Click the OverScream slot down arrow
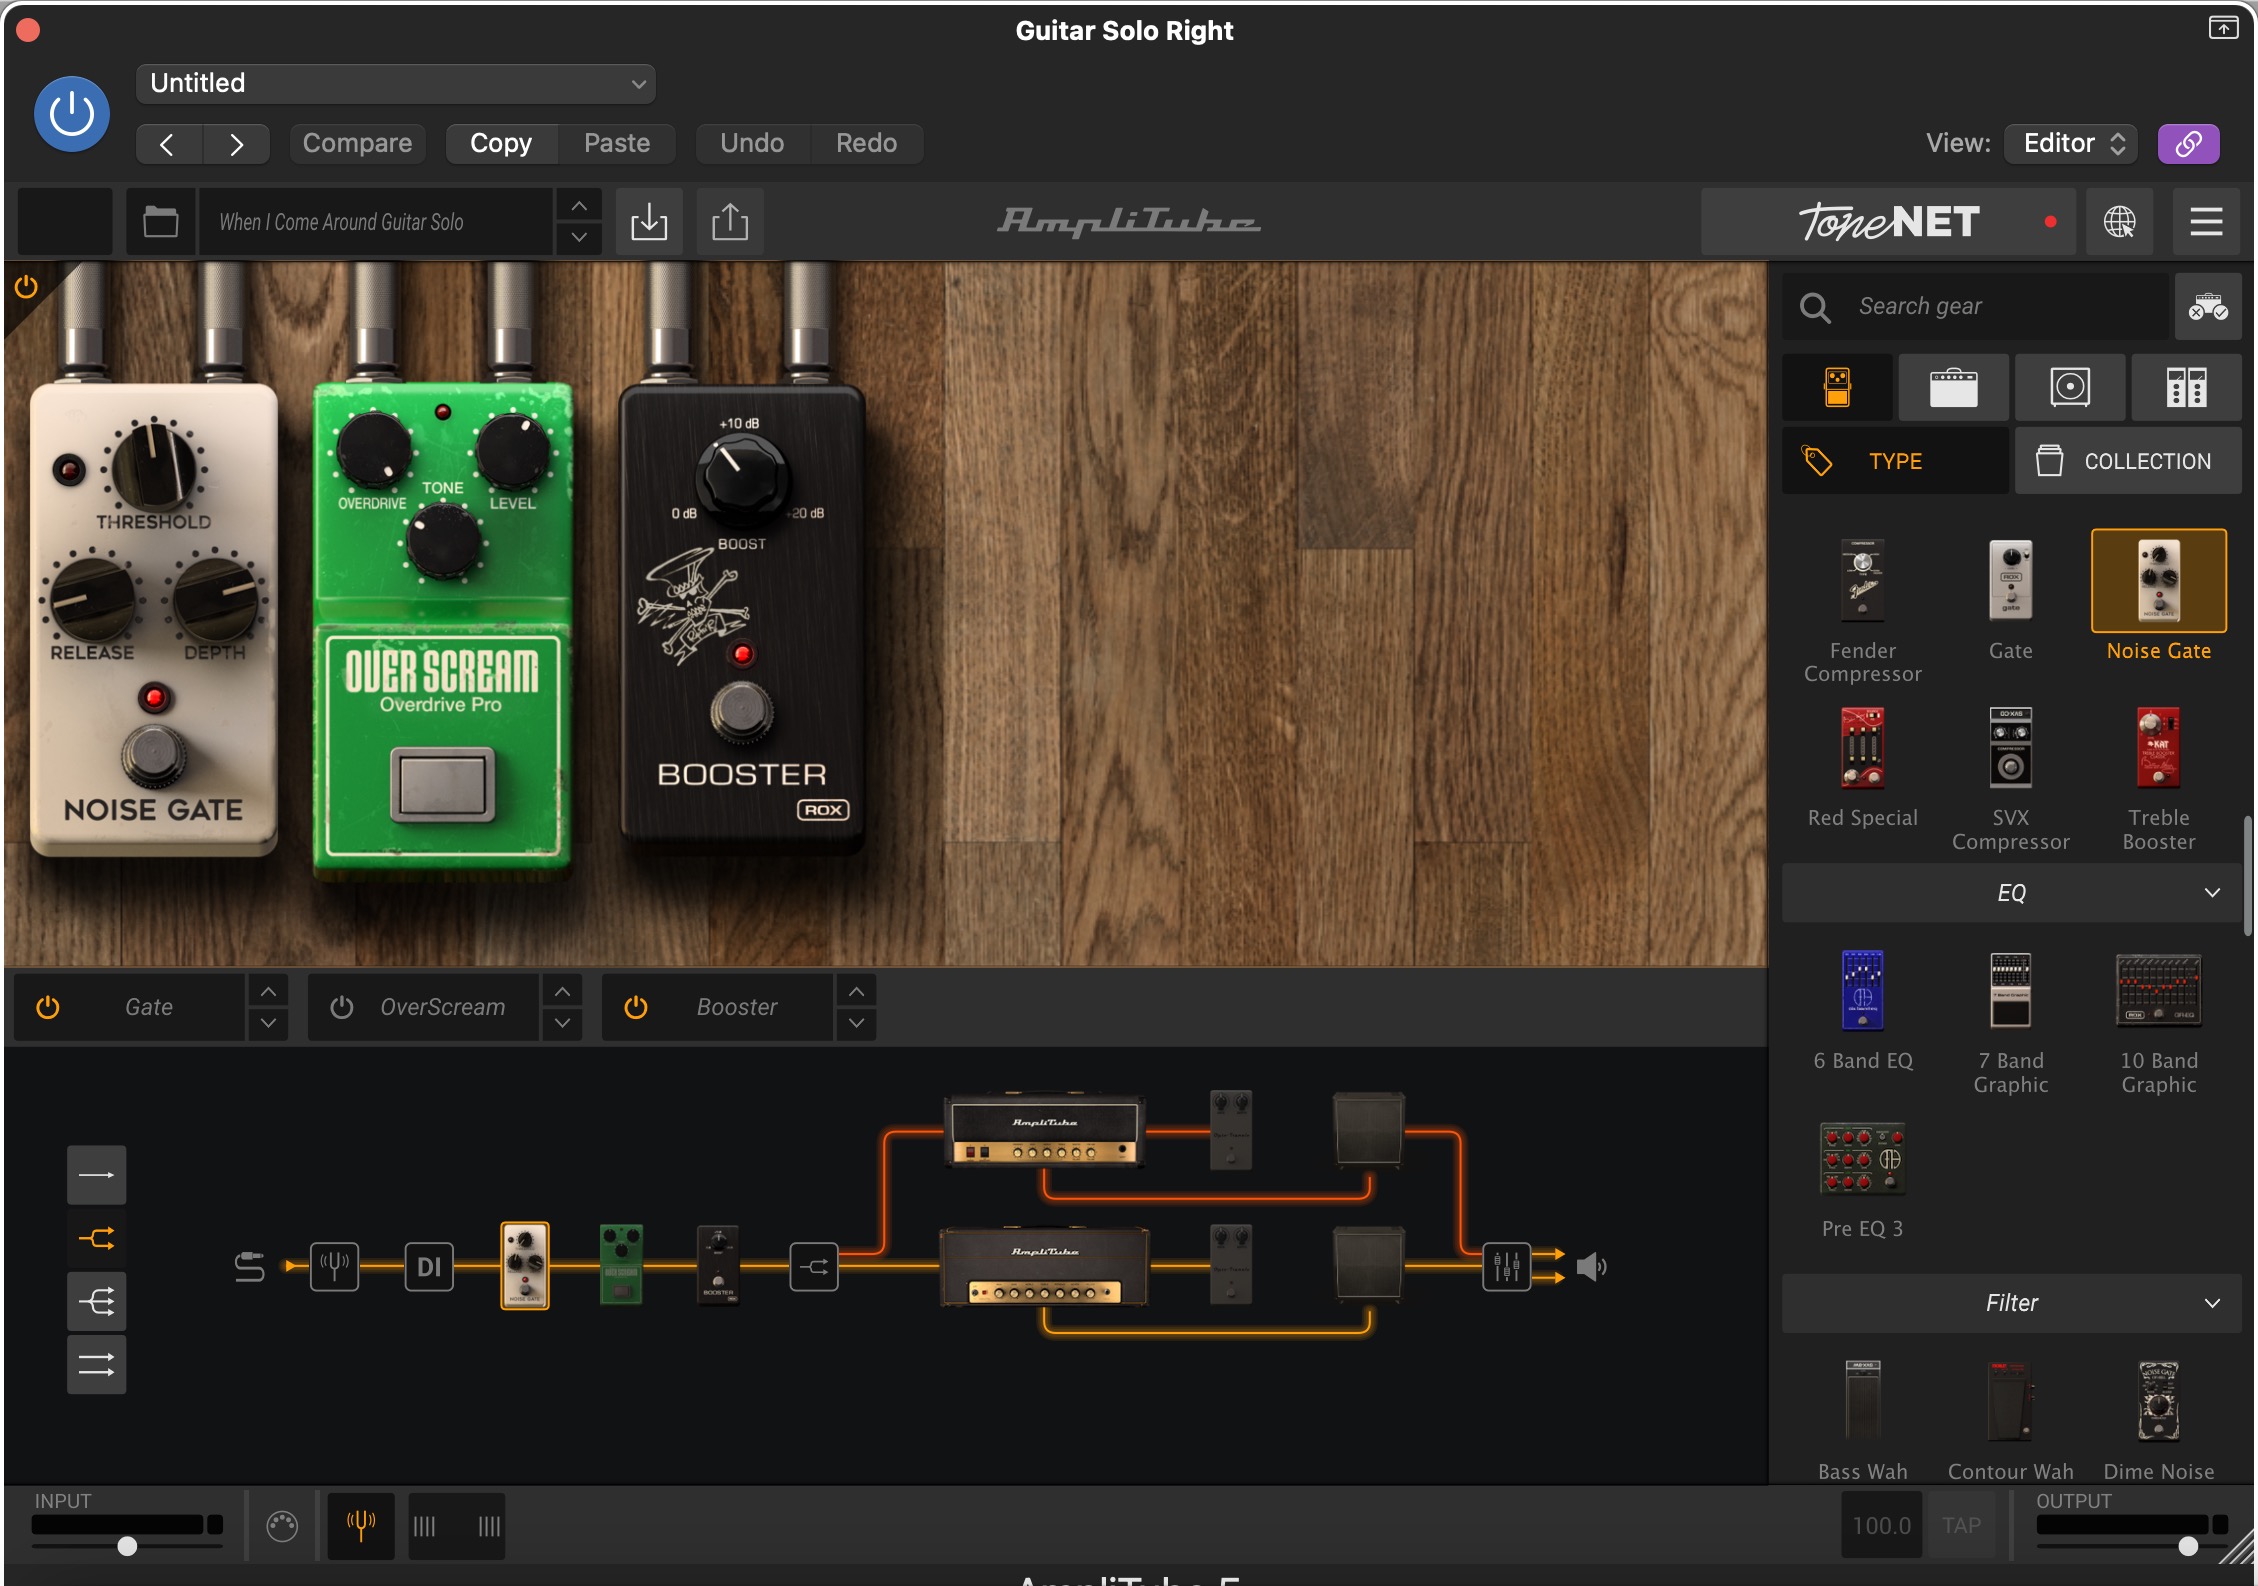This screenshot has height=1586, width=2258. pos(562,1024)
